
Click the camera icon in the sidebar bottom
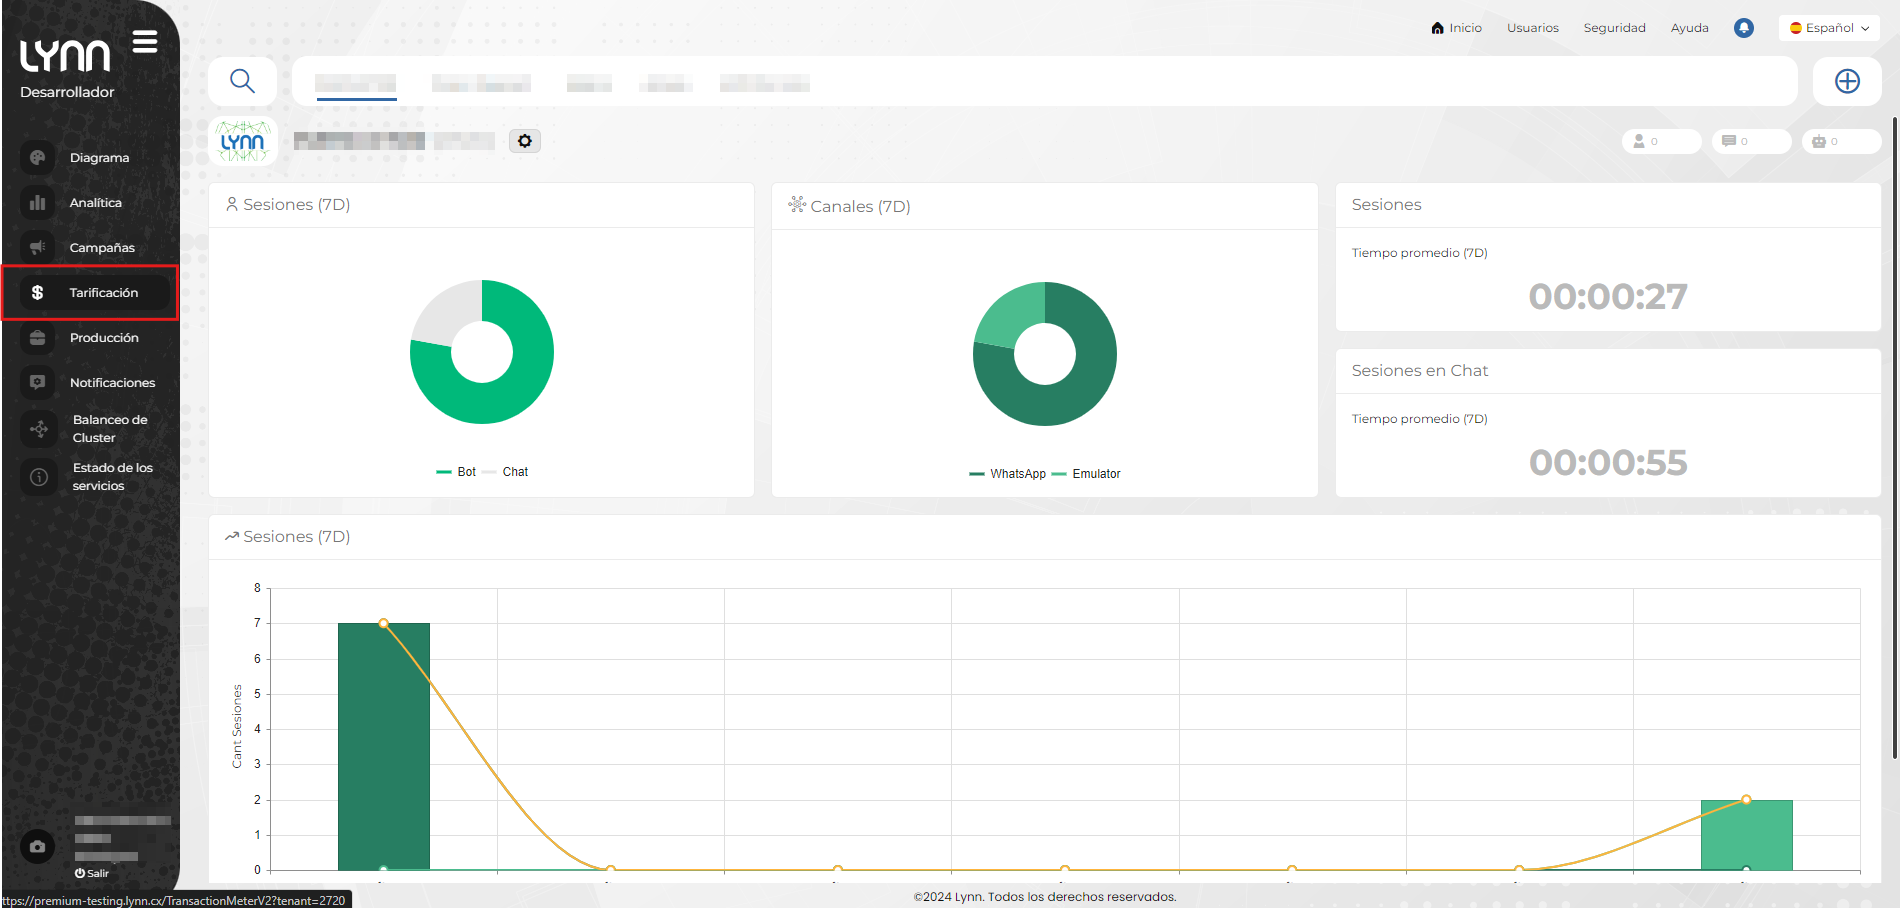38,847
